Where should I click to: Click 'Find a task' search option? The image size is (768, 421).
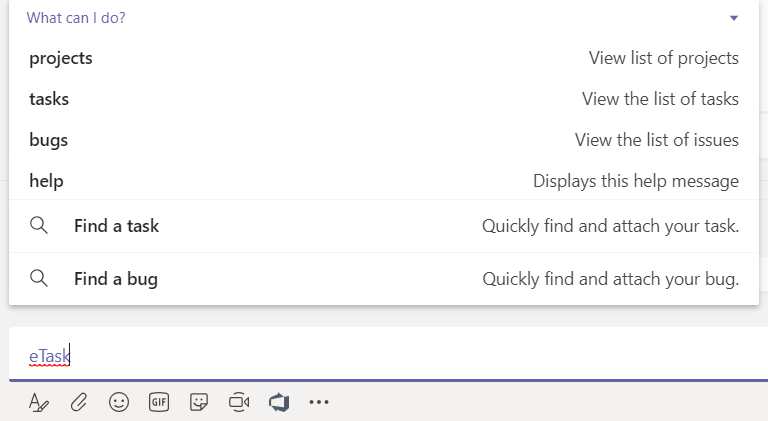point(116,226)
